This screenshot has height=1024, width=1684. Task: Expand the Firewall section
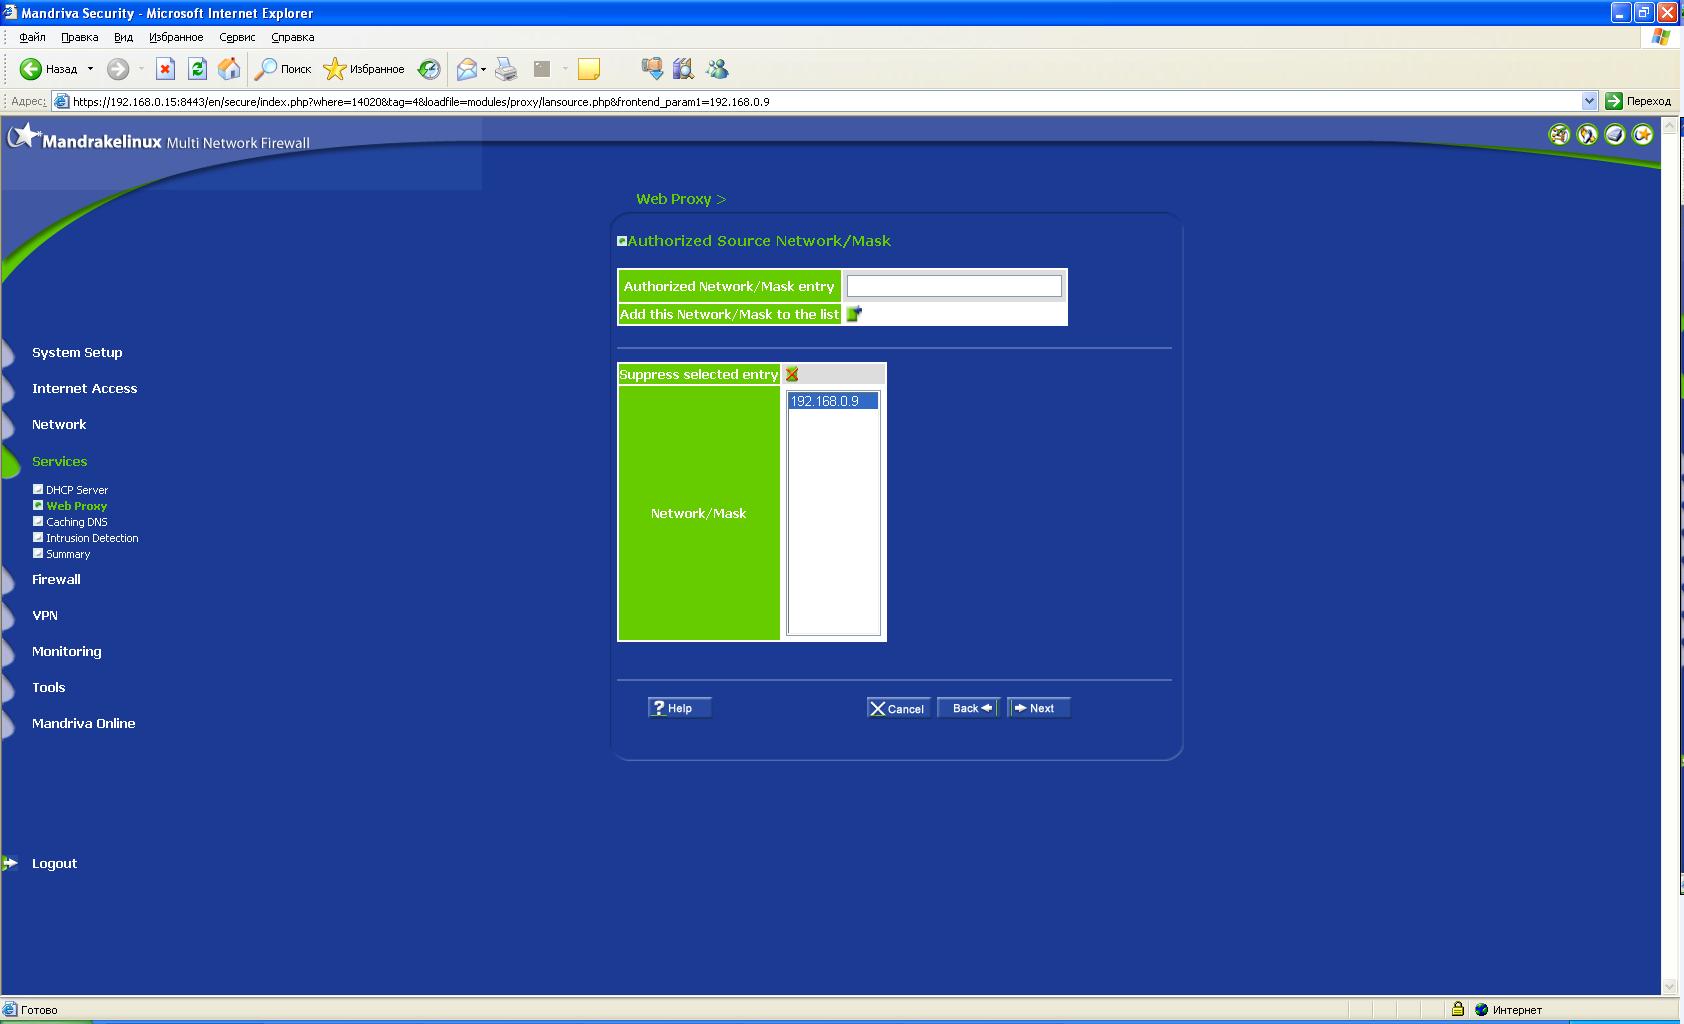[x=56, y=579]
